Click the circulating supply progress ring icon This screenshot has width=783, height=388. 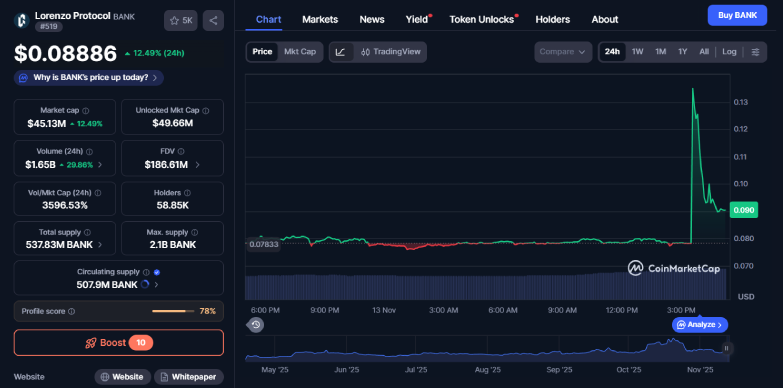[145, 285]
